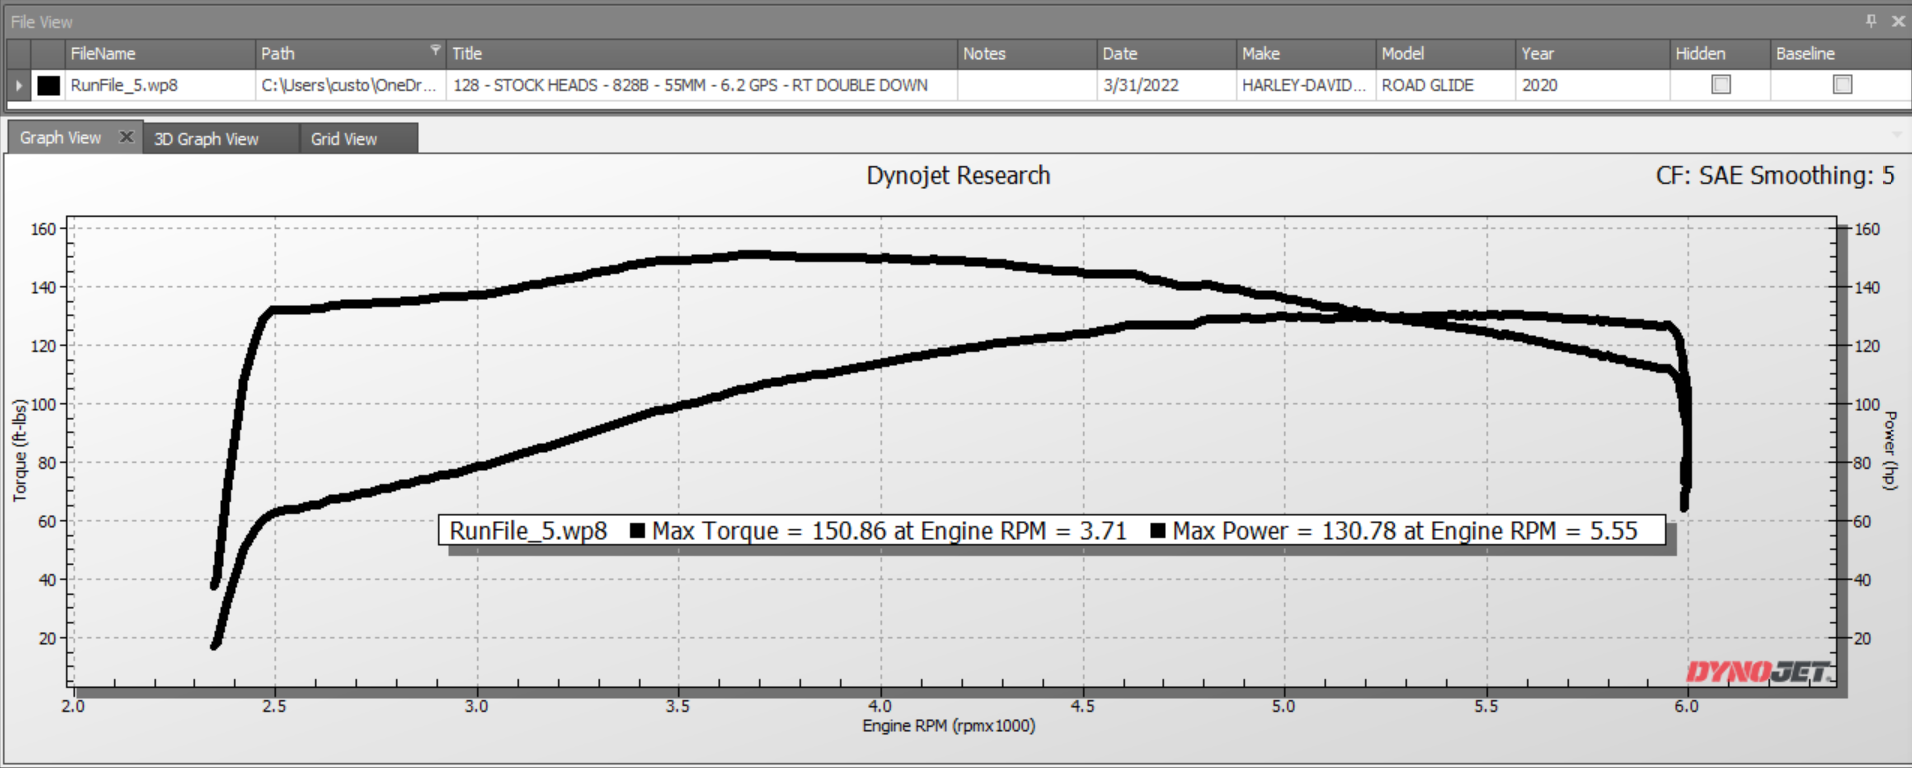This screenshot has width=1912, height=768.
Task: Click the Baseline column header
Action: [1841, 54]
